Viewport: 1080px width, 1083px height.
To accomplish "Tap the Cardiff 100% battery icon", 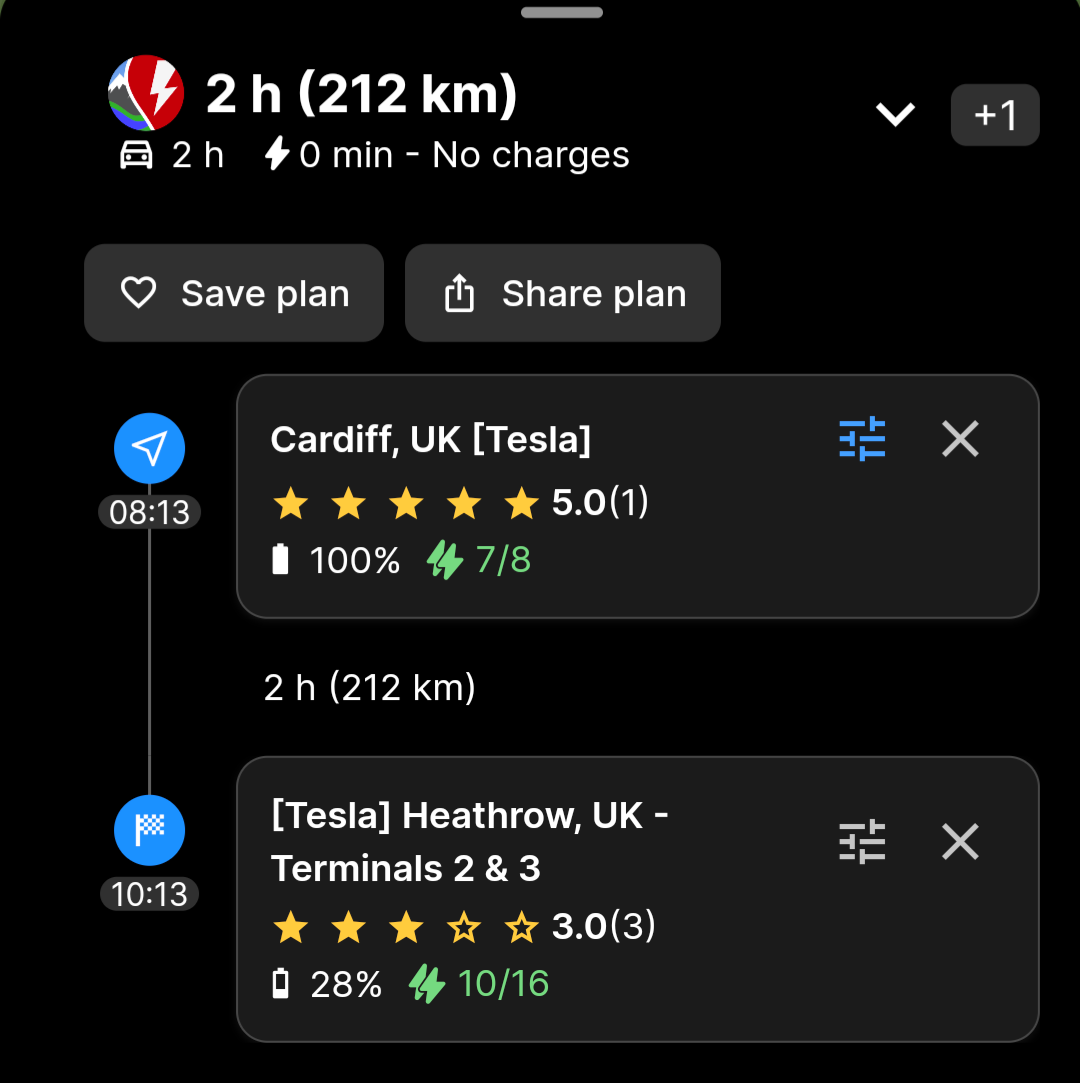I will point(281,560).
